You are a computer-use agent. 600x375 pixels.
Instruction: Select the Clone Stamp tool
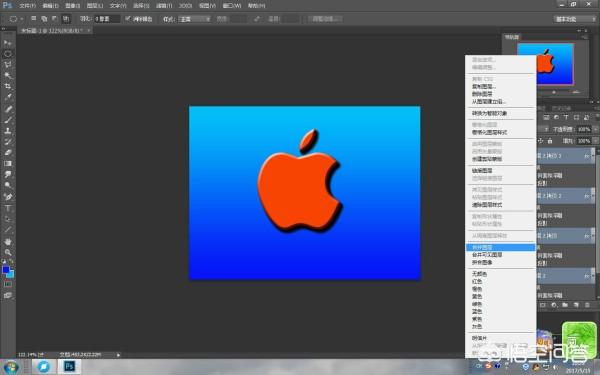tap(8, 131)
